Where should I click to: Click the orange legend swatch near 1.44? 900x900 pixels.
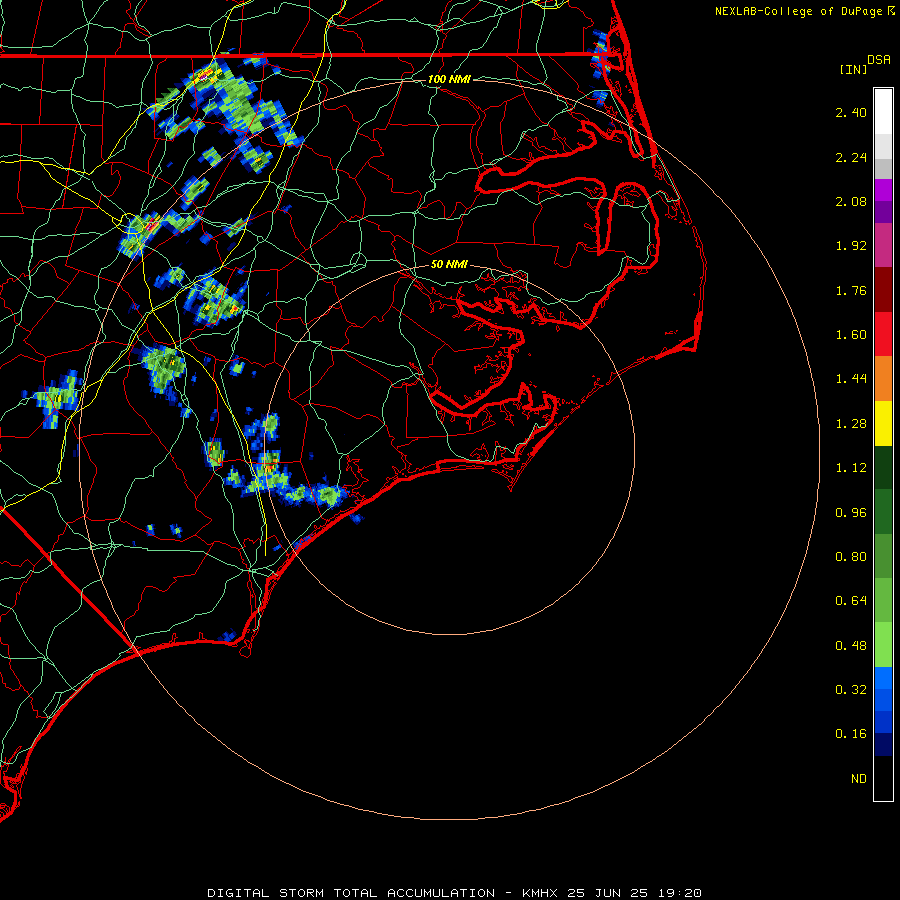click(883, 379)
